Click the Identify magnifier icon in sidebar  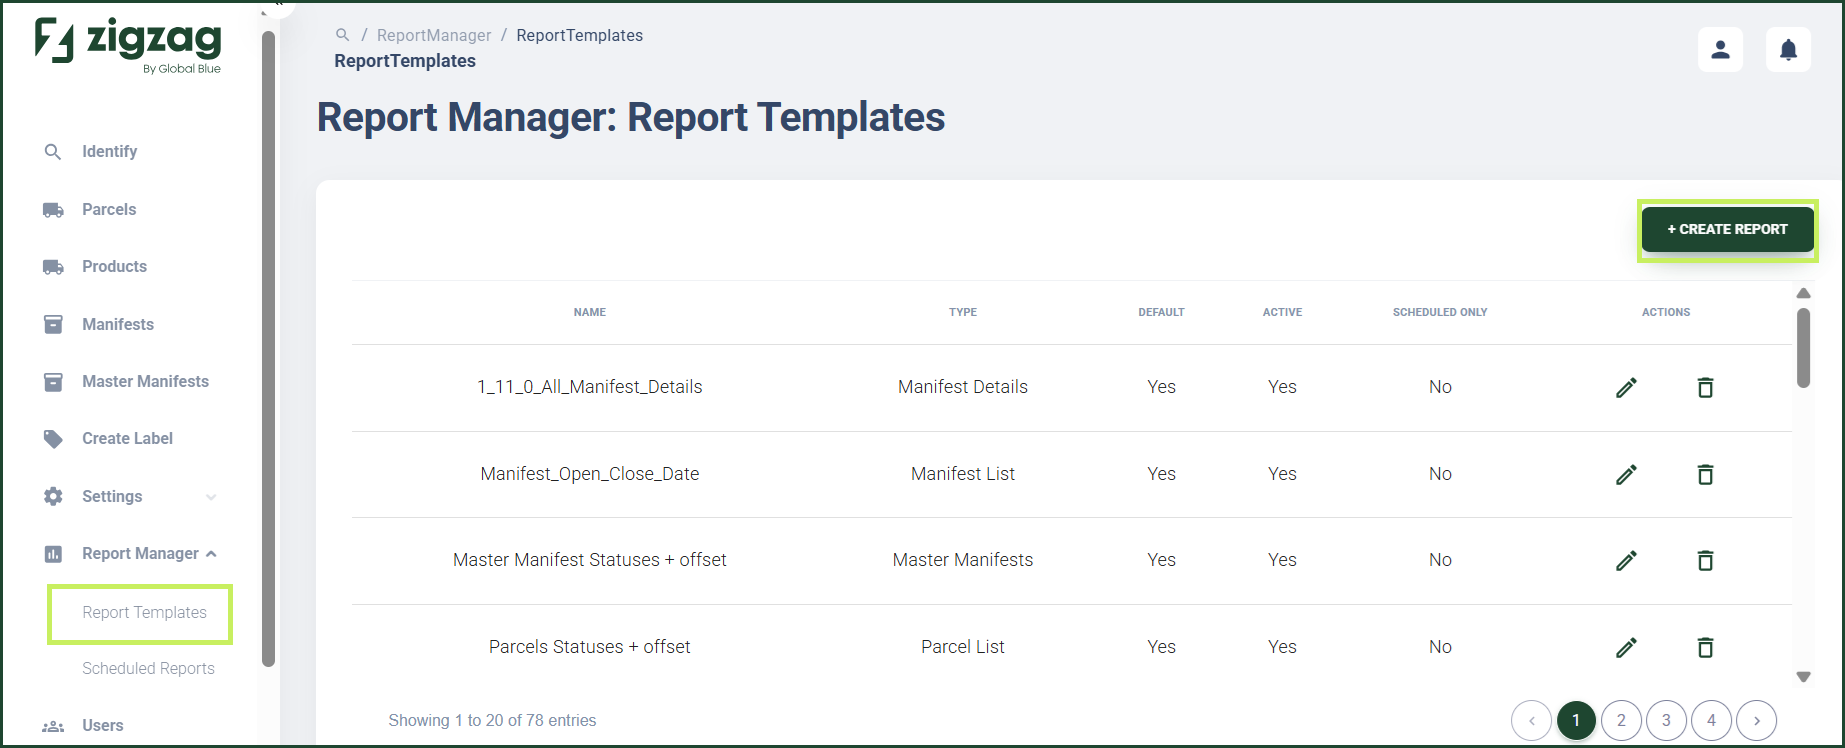tap(53, 152)
